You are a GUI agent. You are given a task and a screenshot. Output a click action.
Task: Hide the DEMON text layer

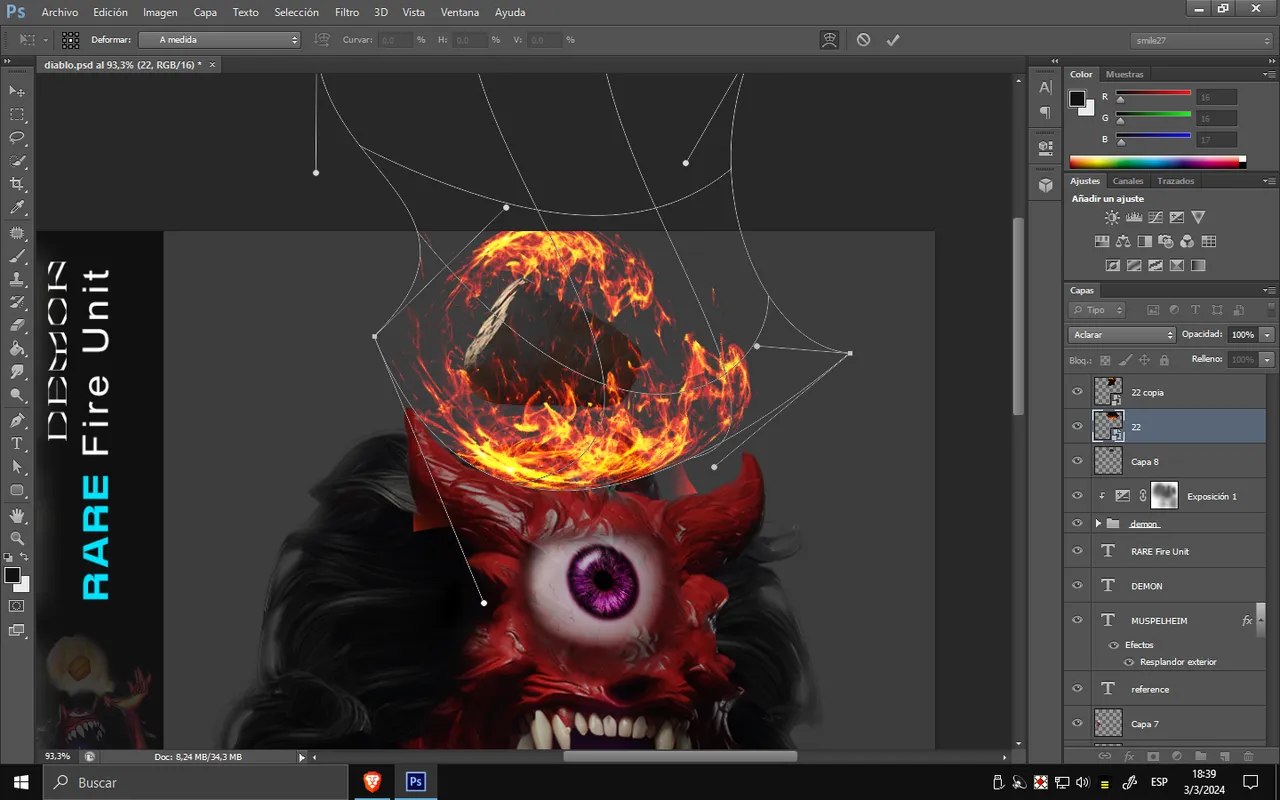coord(1077,585)
